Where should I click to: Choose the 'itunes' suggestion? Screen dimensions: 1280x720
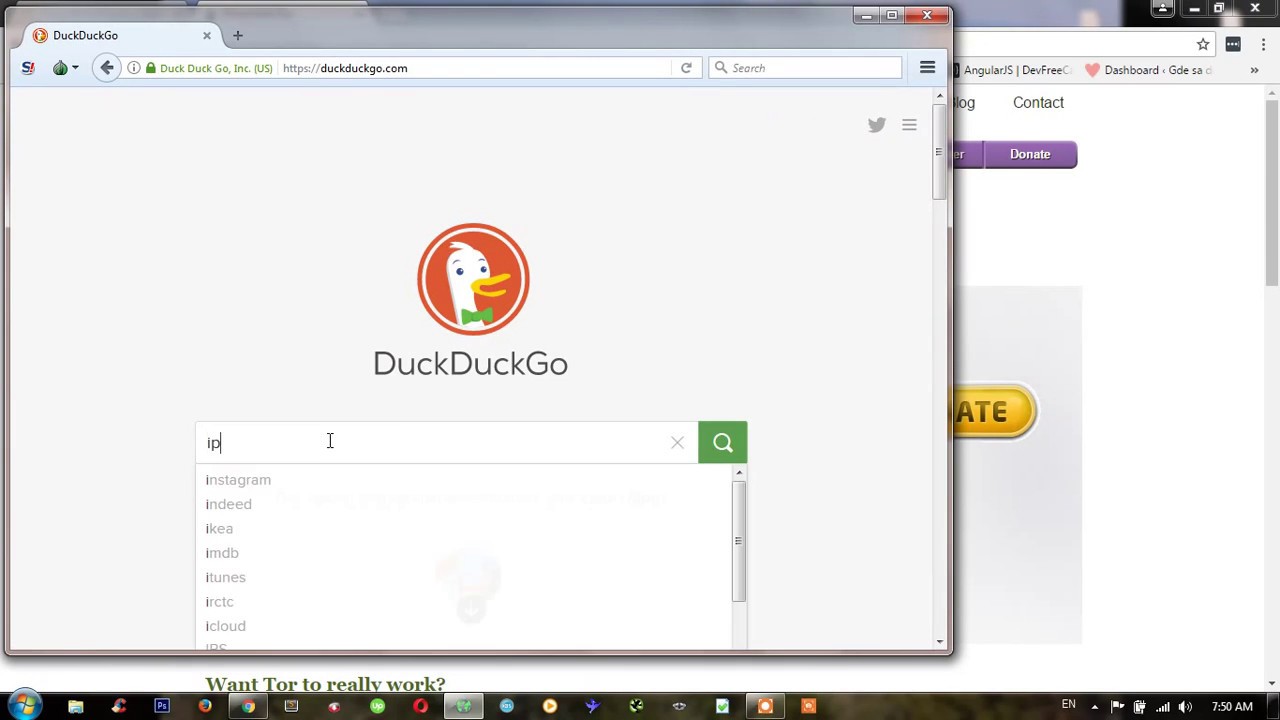(x=225, y=577)
